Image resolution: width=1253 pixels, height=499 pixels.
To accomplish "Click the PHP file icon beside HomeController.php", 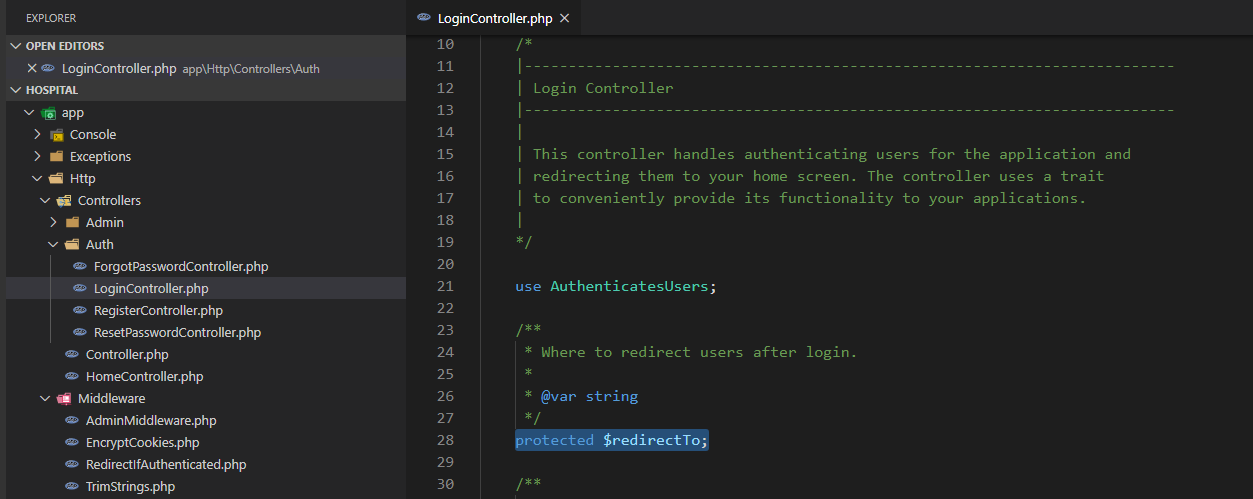I will (72, 377).
